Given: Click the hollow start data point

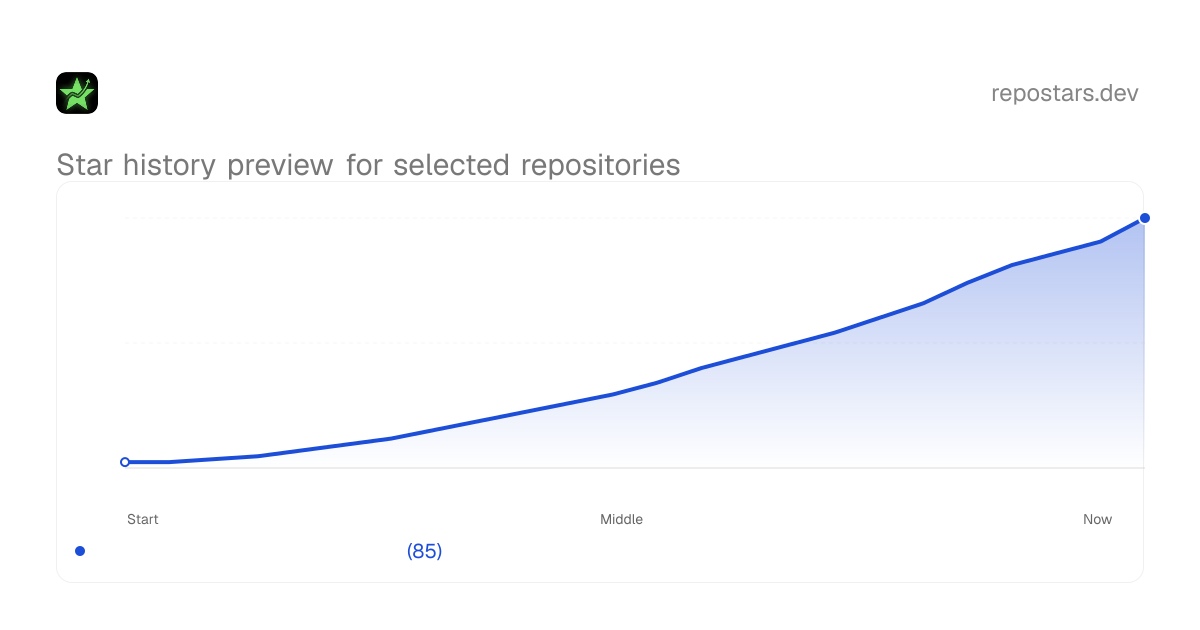Looking at the screenshot, I should (x=125, y=462).
